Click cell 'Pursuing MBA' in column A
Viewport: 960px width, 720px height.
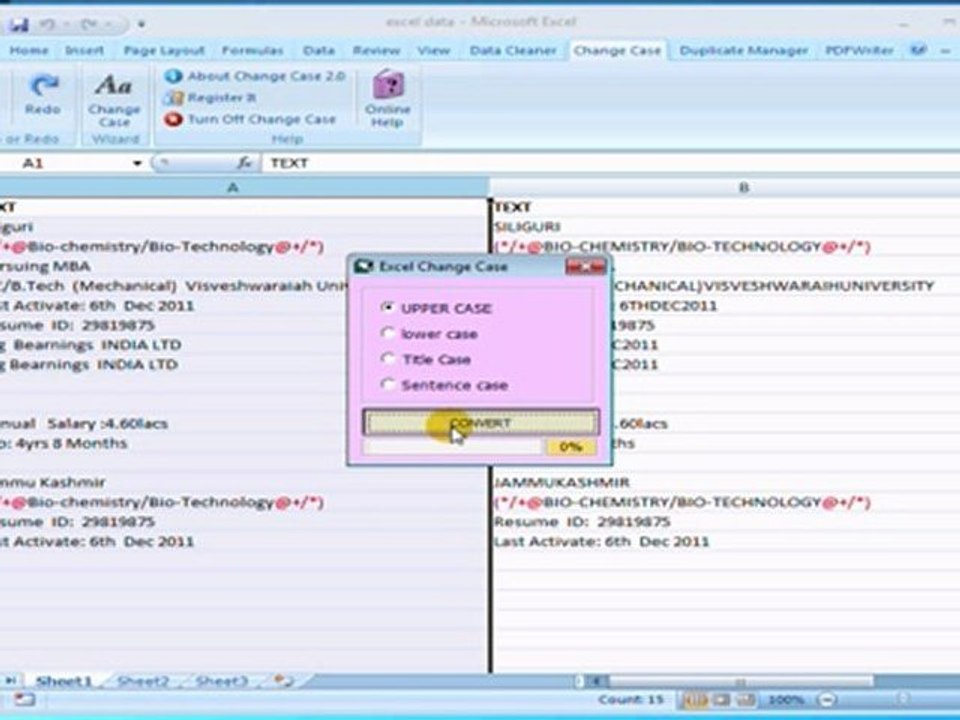244,266
